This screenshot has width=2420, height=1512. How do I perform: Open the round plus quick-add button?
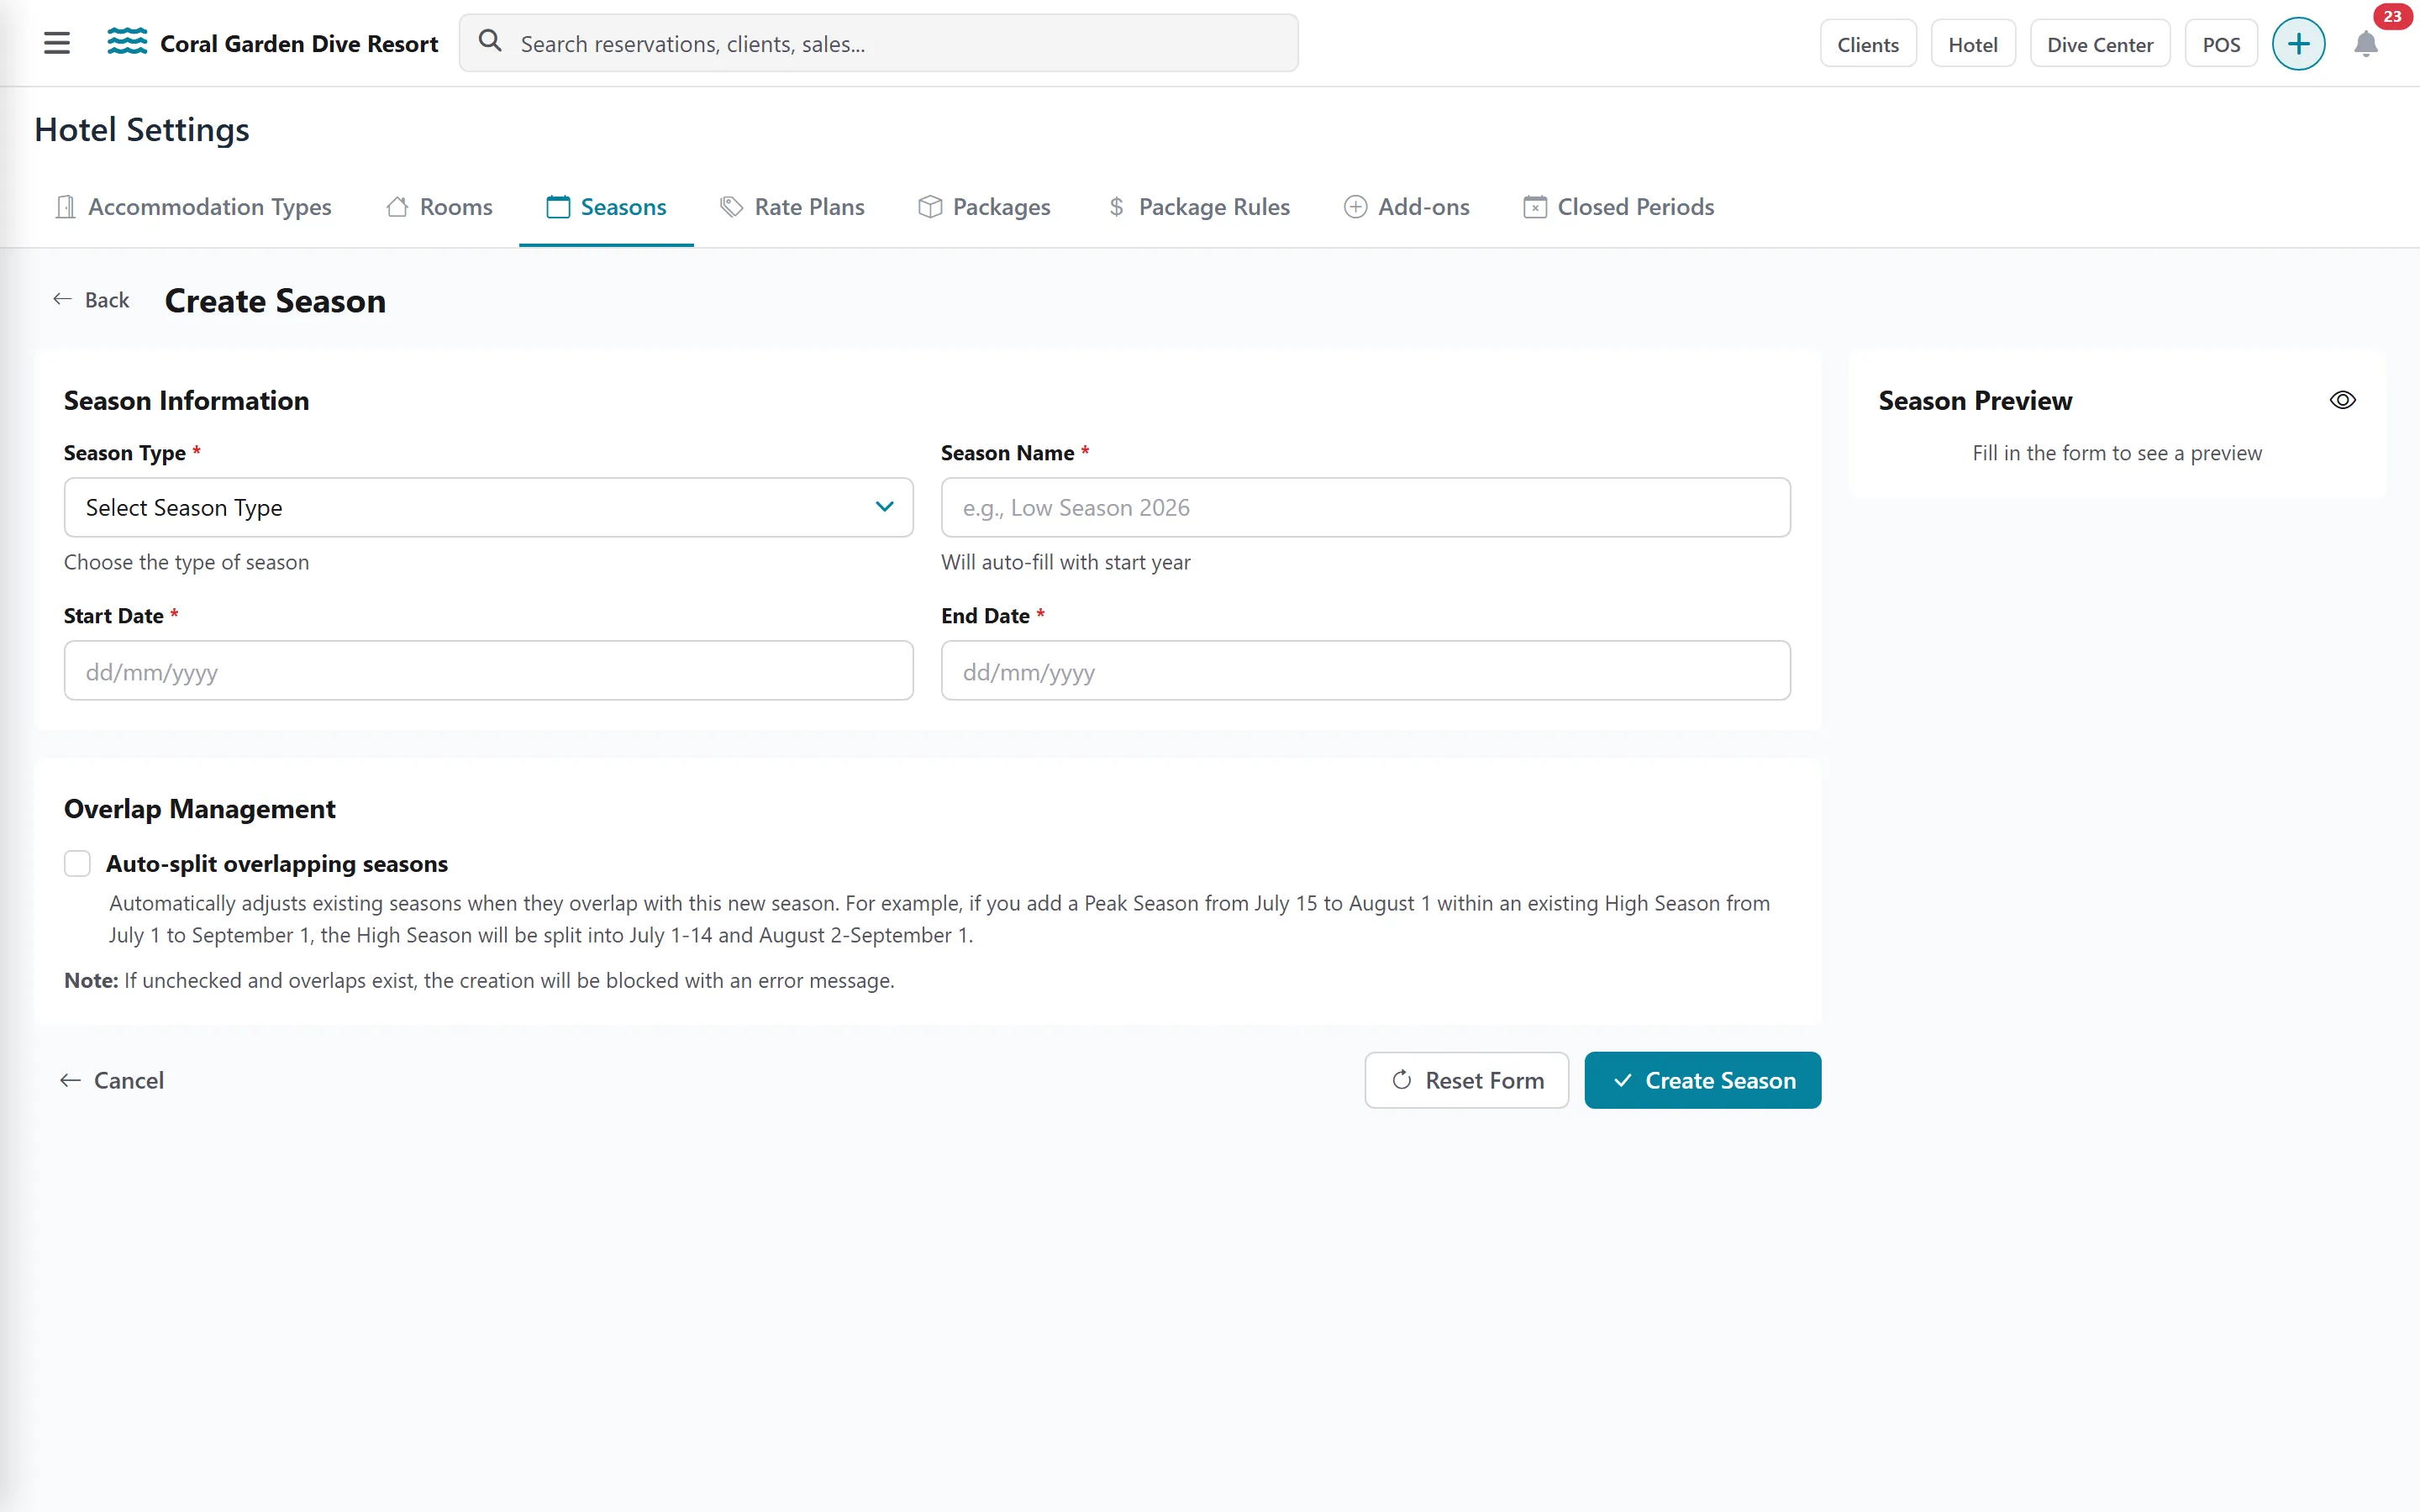(x=2299, y=44)
